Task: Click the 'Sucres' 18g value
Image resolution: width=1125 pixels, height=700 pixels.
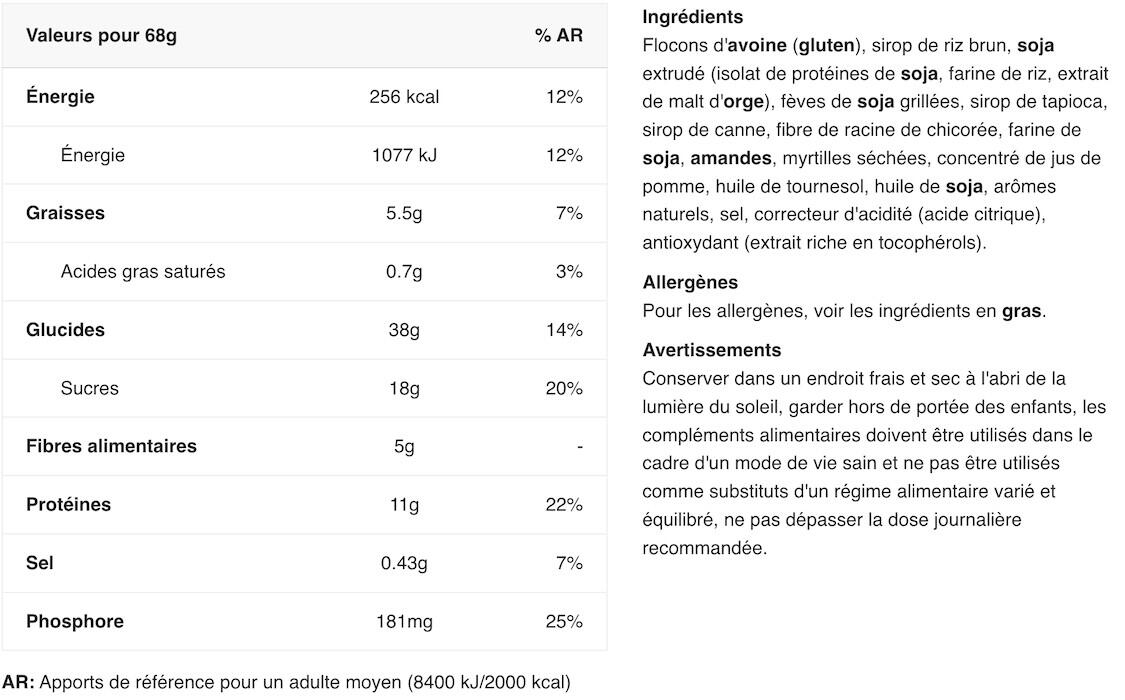Action: pos(404,389)
